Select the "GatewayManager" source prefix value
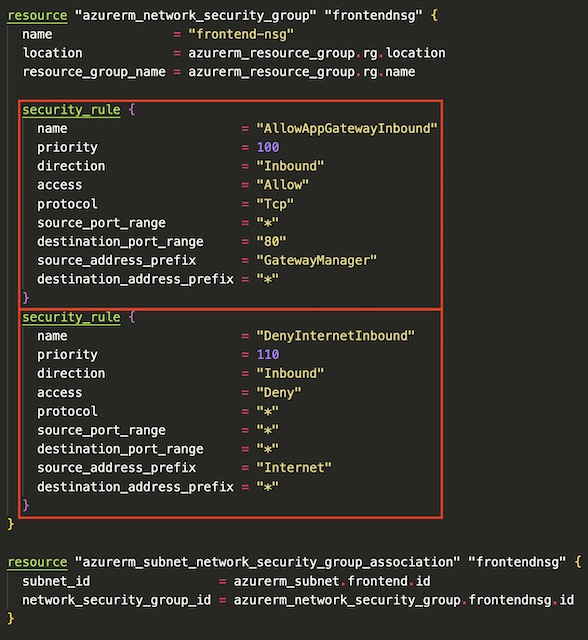 (317, 260)
